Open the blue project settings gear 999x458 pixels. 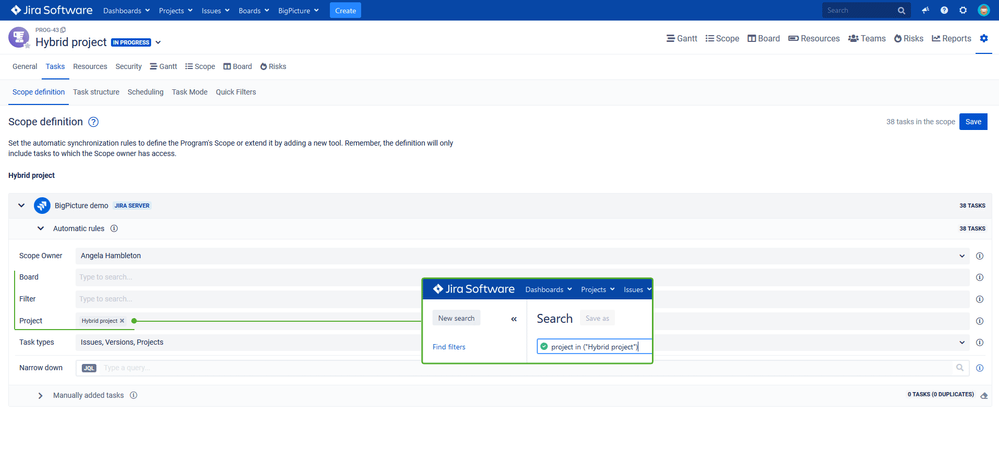coord(984,38)
